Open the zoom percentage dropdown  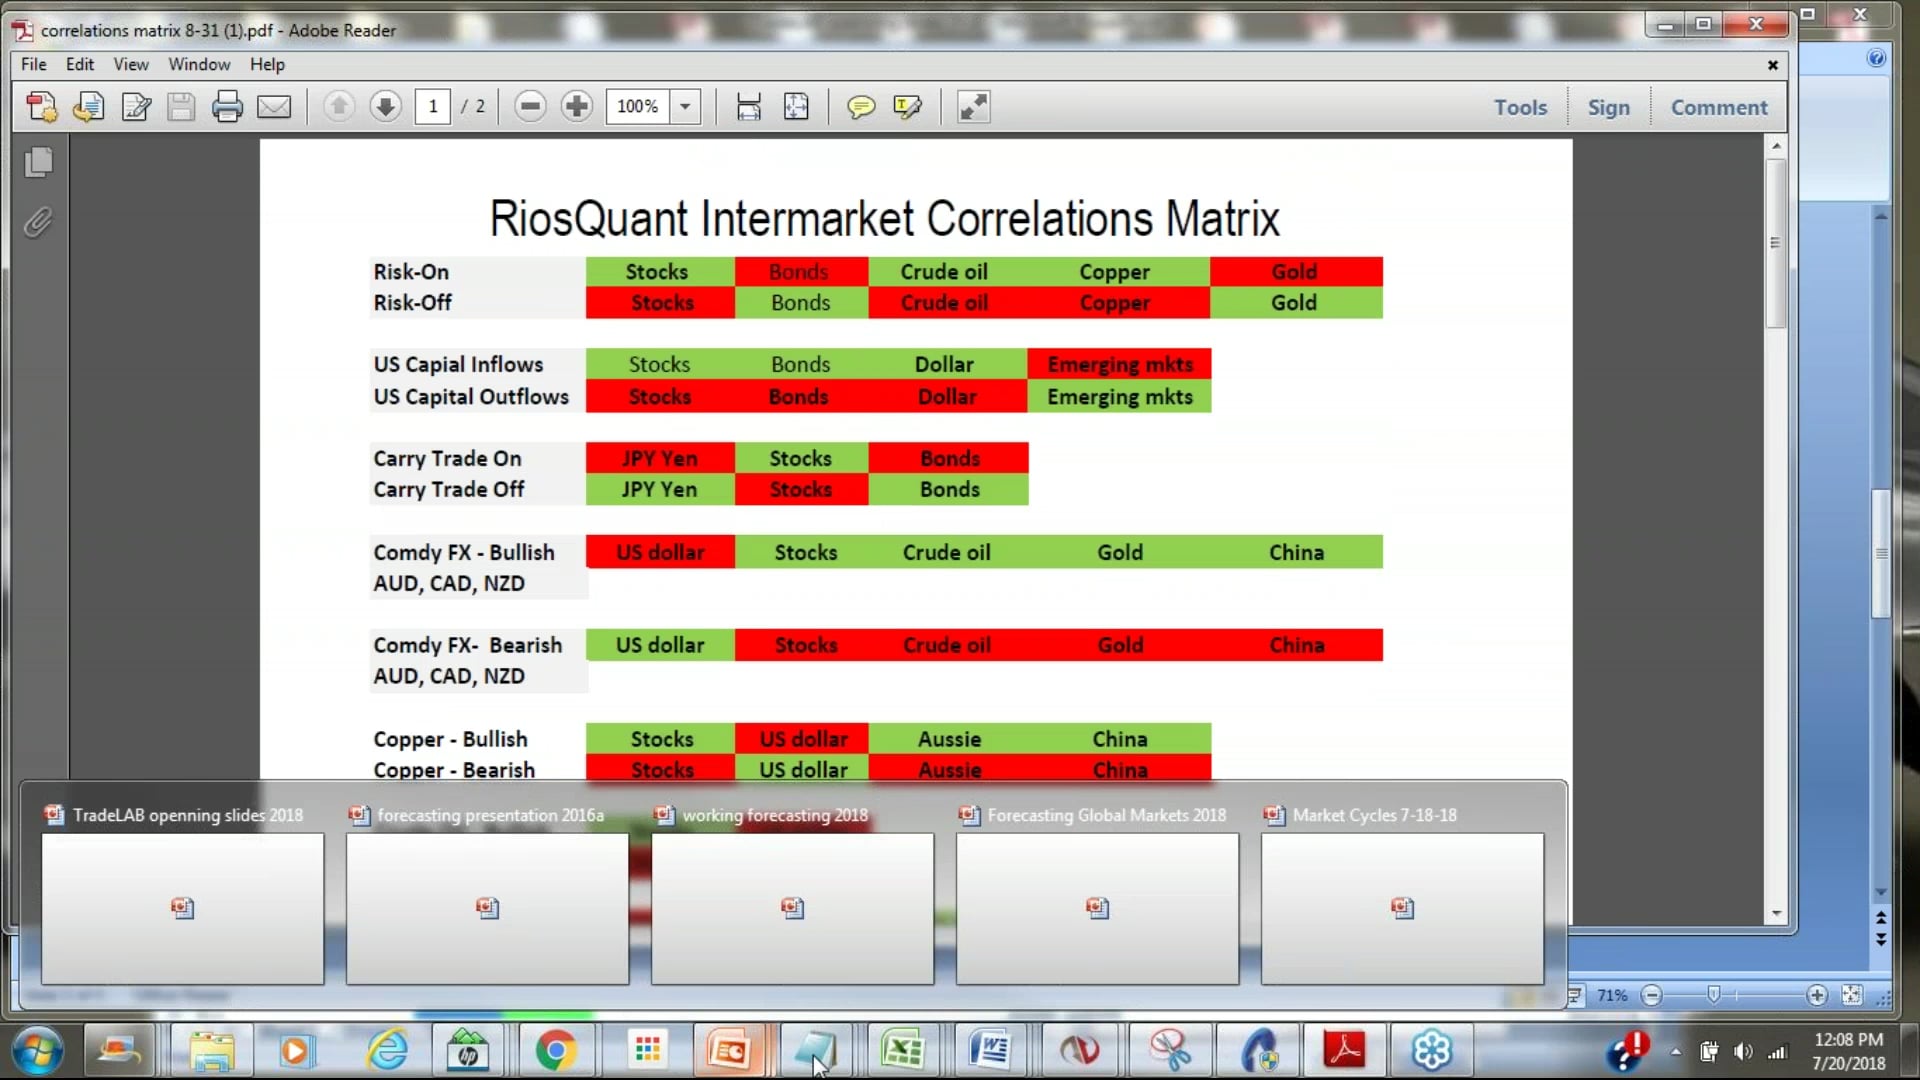pyautogui.click(x=685, y=106)
